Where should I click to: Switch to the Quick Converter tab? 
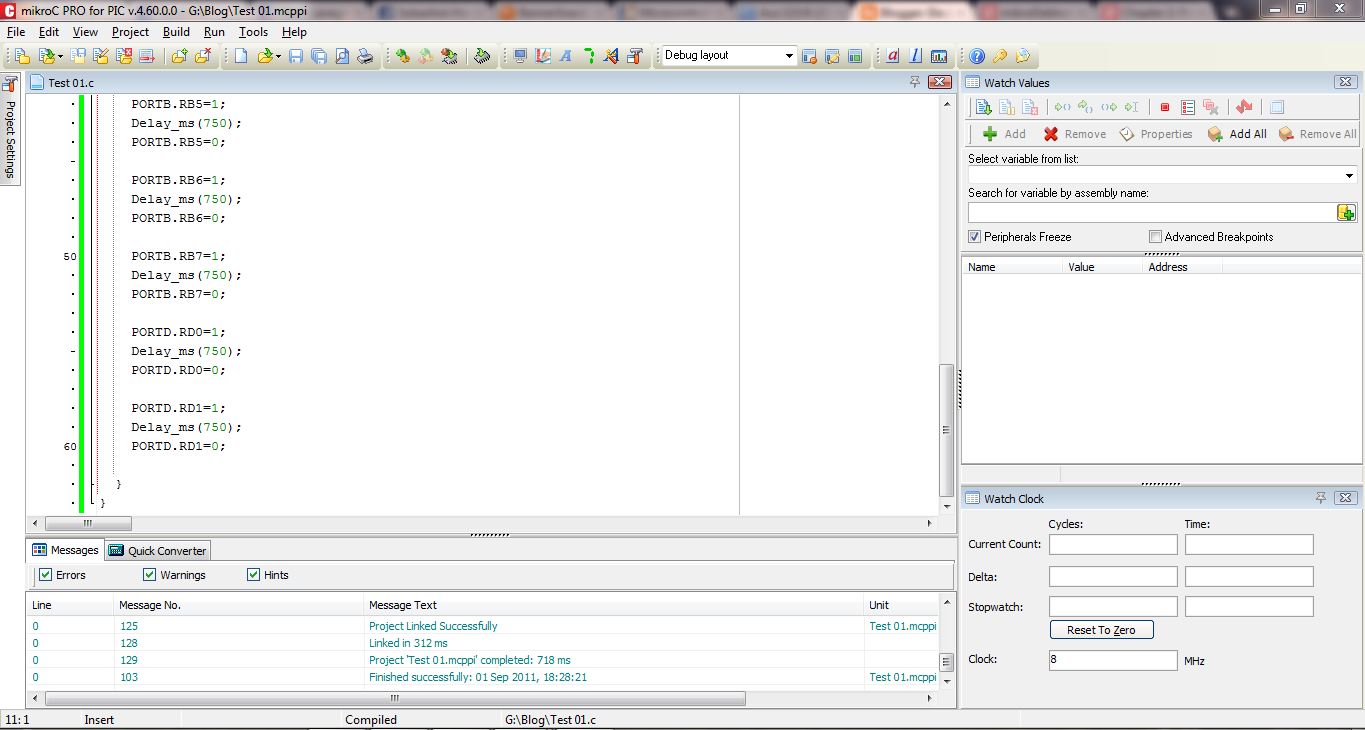click(x=157, y=550)
